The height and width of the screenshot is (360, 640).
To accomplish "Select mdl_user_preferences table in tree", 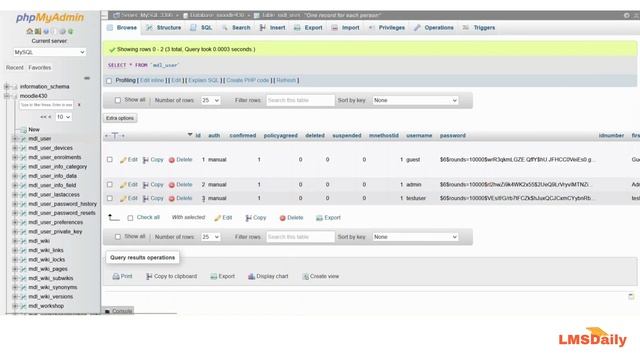I will (x=56, y=222).
